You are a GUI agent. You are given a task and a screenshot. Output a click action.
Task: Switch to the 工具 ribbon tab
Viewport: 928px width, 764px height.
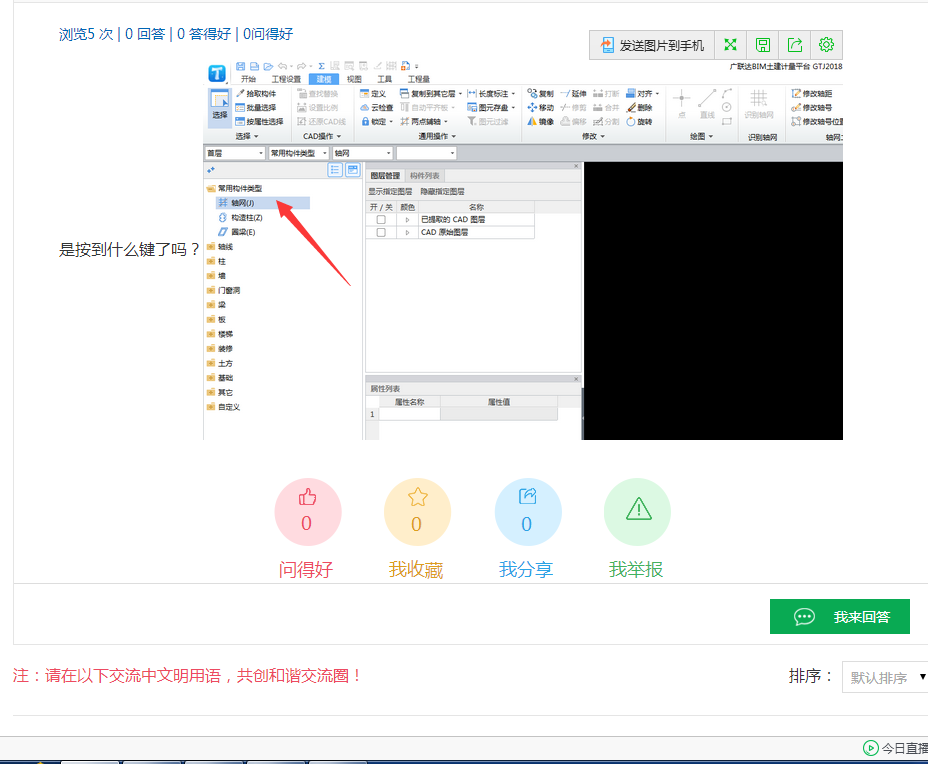tap(385, 79)
